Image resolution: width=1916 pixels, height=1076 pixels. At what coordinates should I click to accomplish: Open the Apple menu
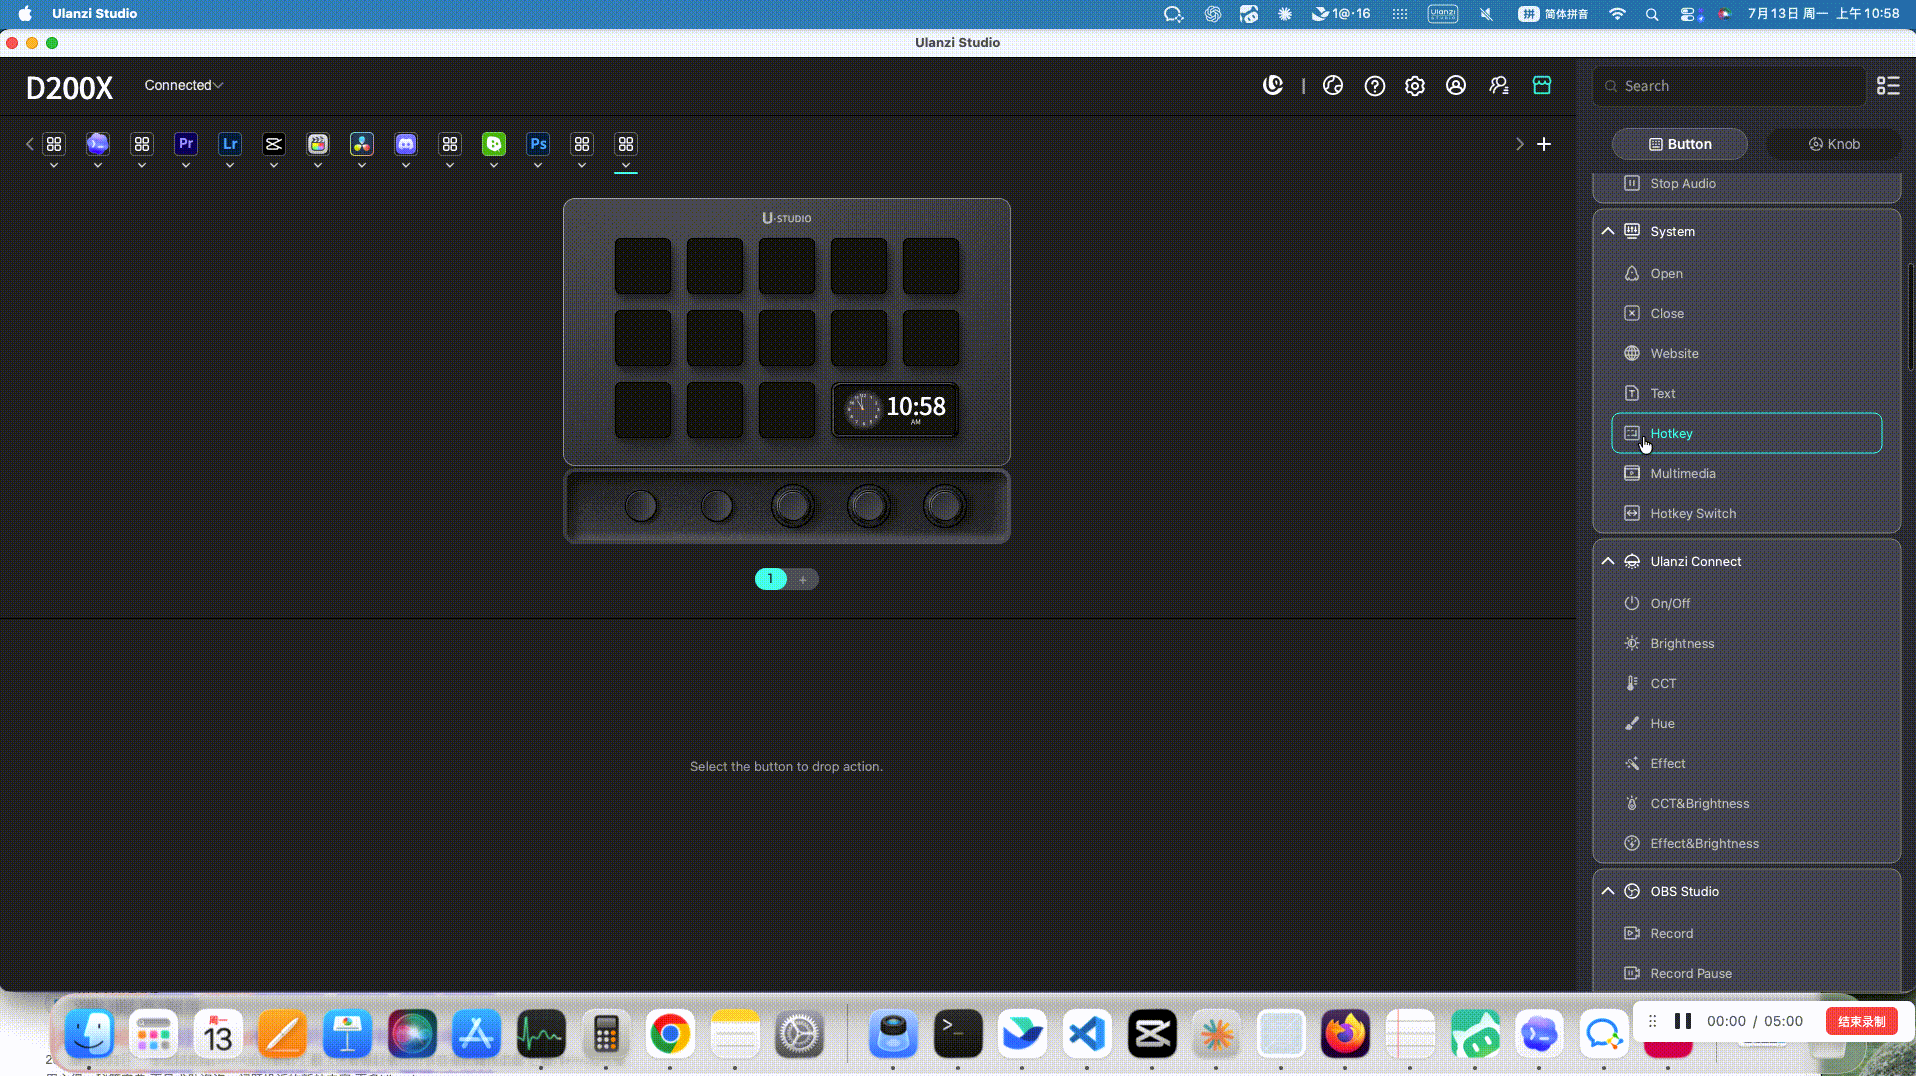(25, 14)
